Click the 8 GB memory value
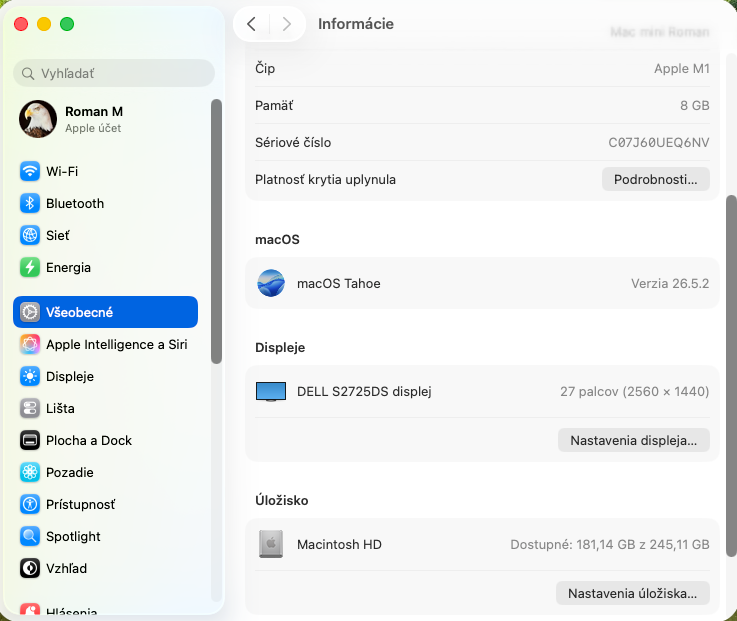 point(695,105)
